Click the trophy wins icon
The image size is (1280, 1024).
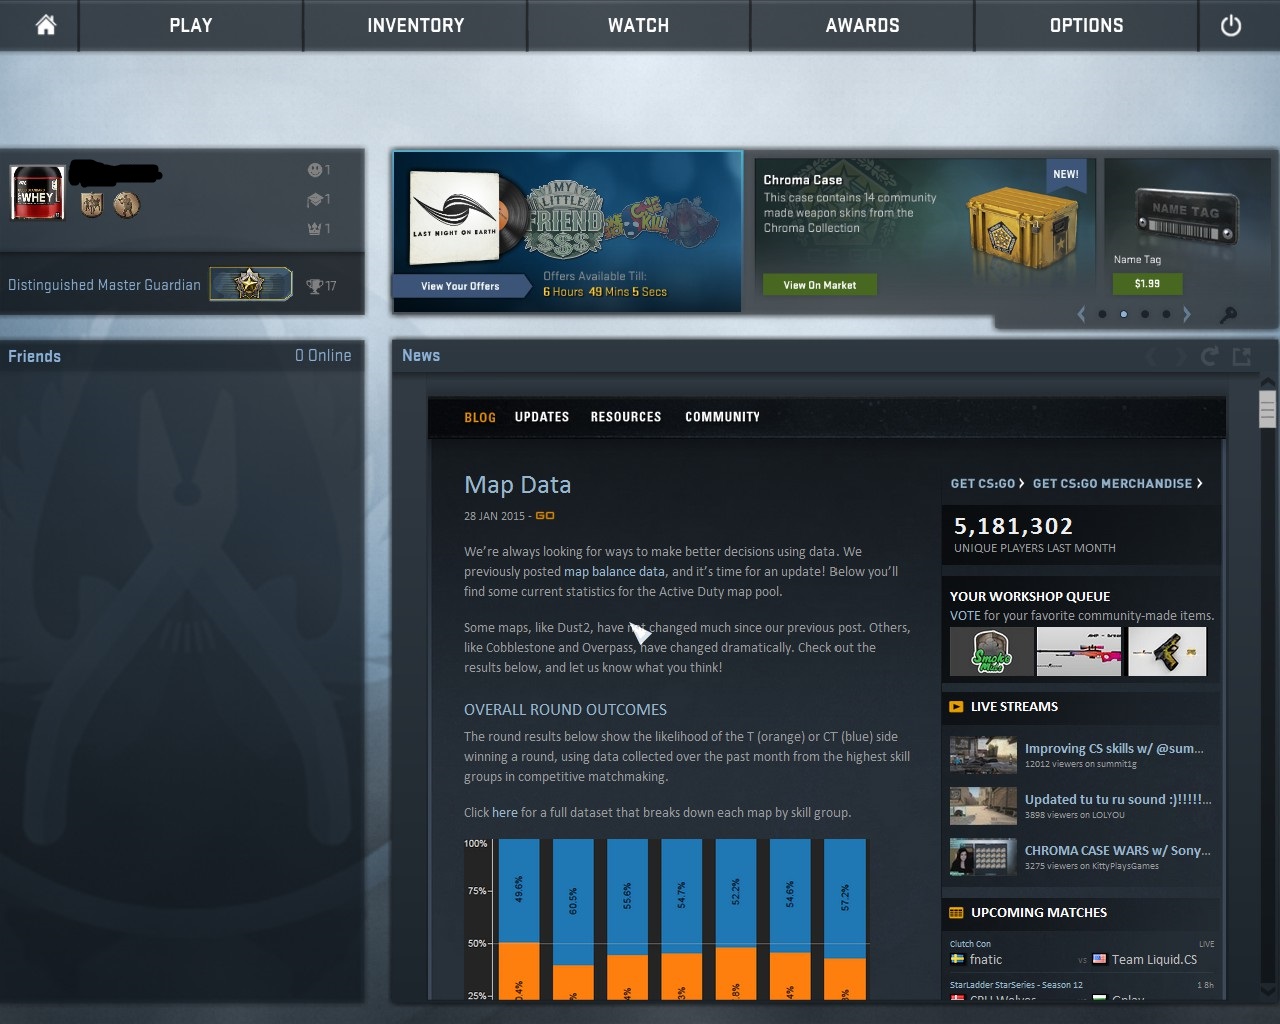315,286
